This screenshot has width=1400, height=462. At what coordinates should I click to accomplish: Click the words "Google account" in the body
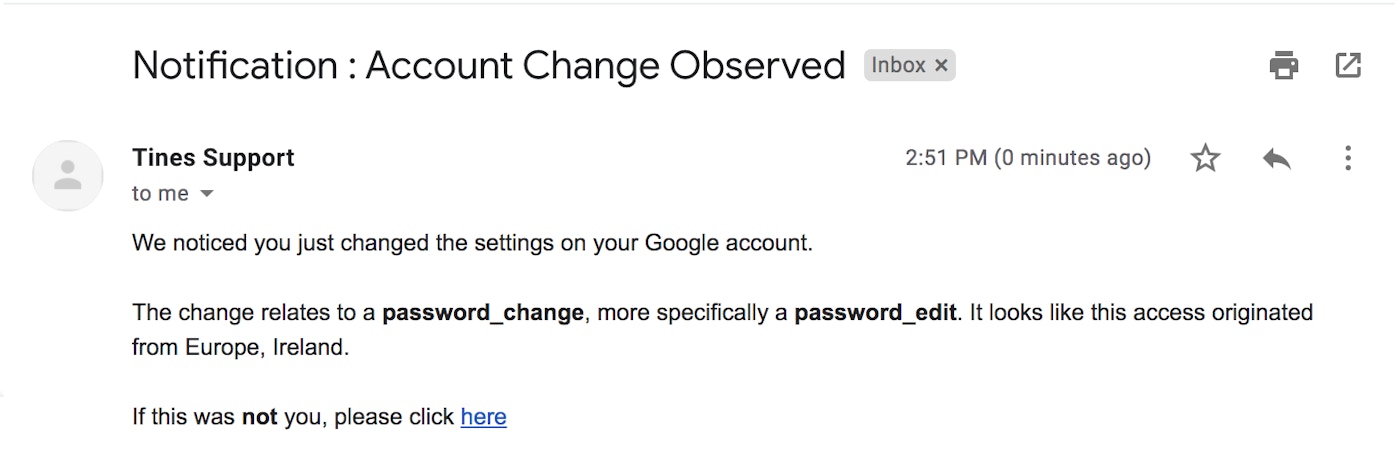(x=727, y=243)
